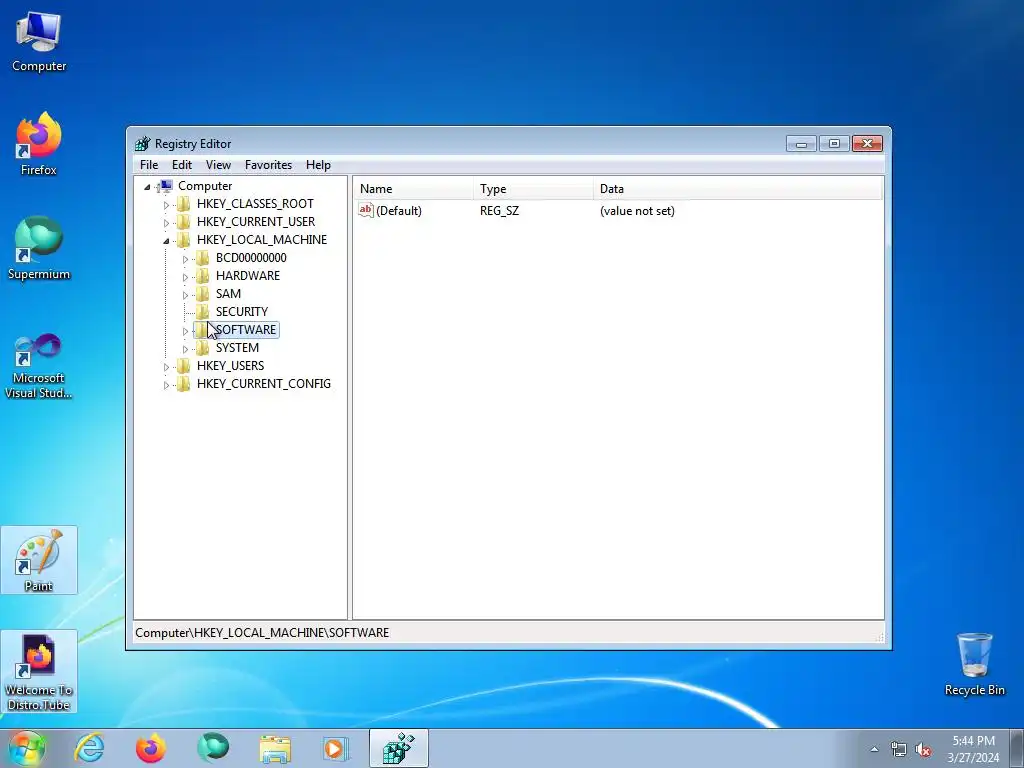Expand the SYSTEM key
Viewport: 1024px width, 768px height.
click(185, 349)
